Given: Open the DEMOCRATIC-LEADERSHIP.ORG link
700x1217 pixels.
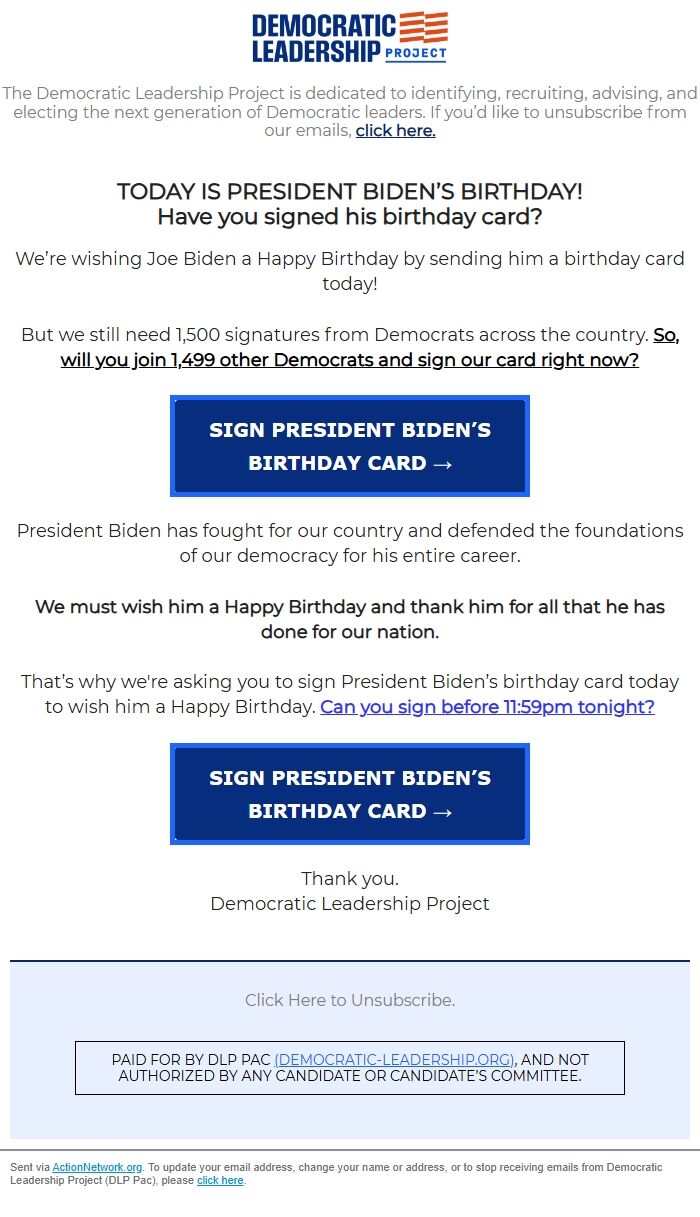Looking at the screenshot, I should [397, 1059].
